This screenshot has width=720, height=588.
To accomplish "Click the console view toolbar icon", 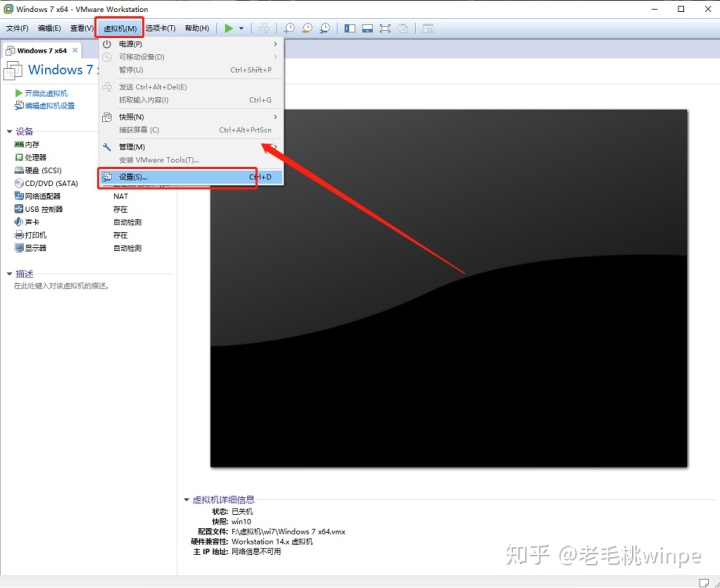I will tap(428, 28).
